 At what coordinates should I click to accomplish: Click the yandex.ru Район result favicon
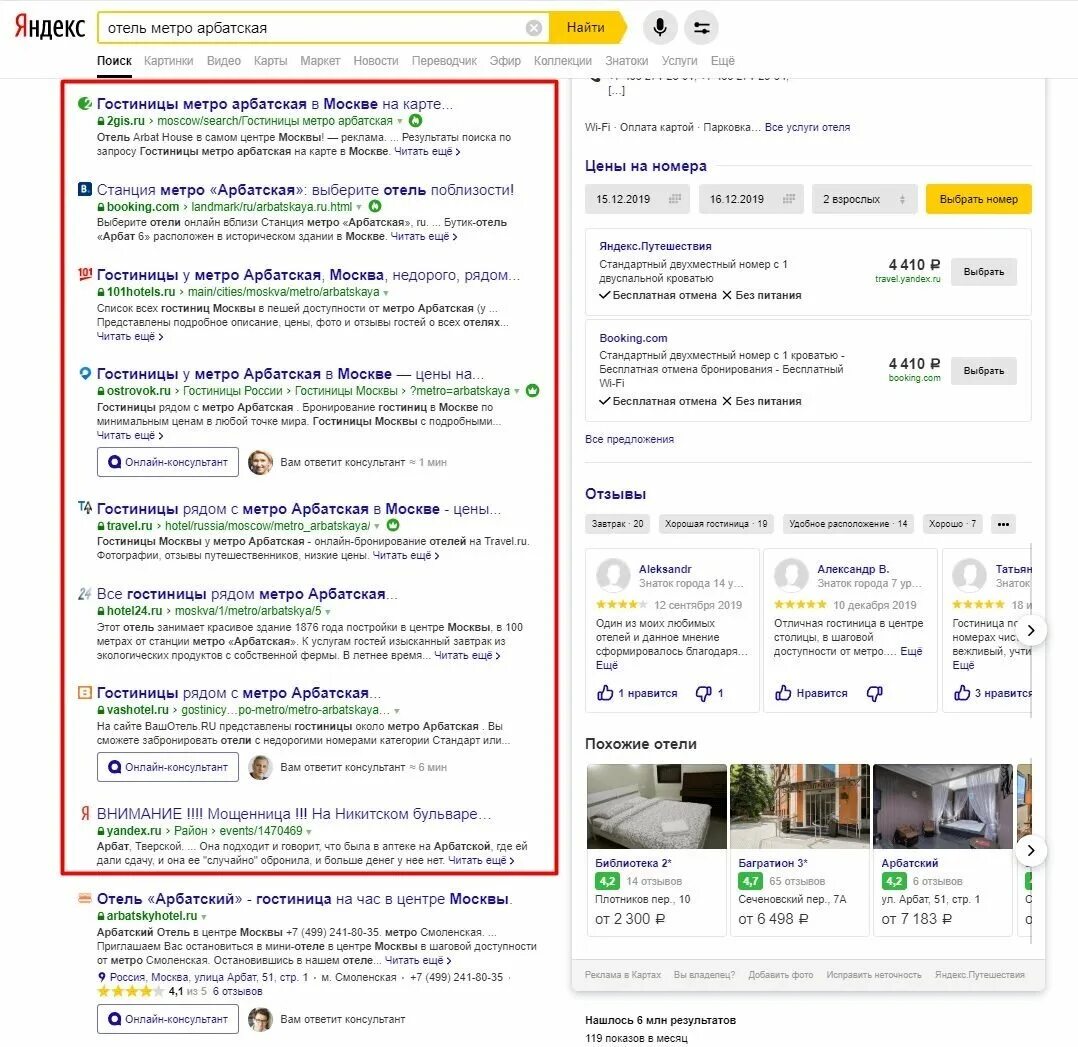(85, 813)
